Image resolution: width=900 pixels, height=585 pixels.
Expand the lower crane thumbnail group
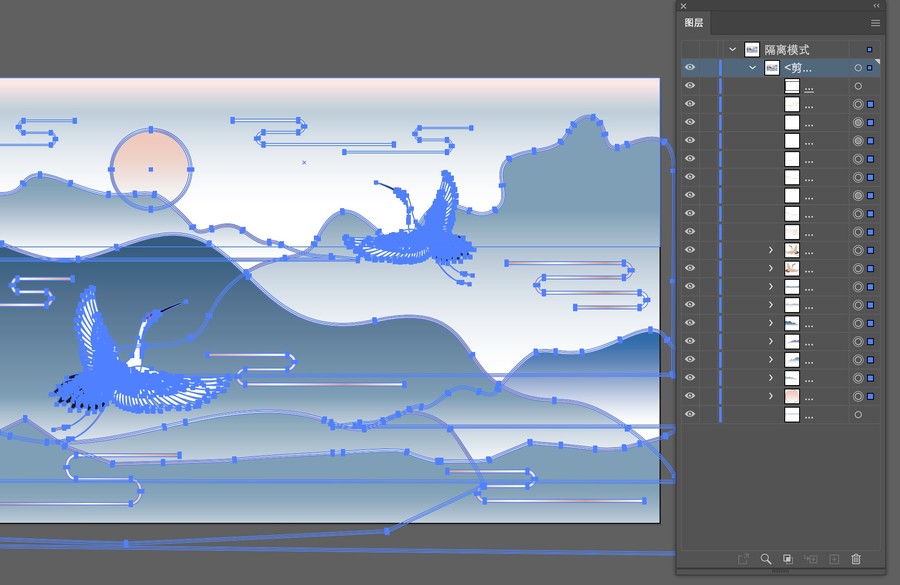(771, 268)
